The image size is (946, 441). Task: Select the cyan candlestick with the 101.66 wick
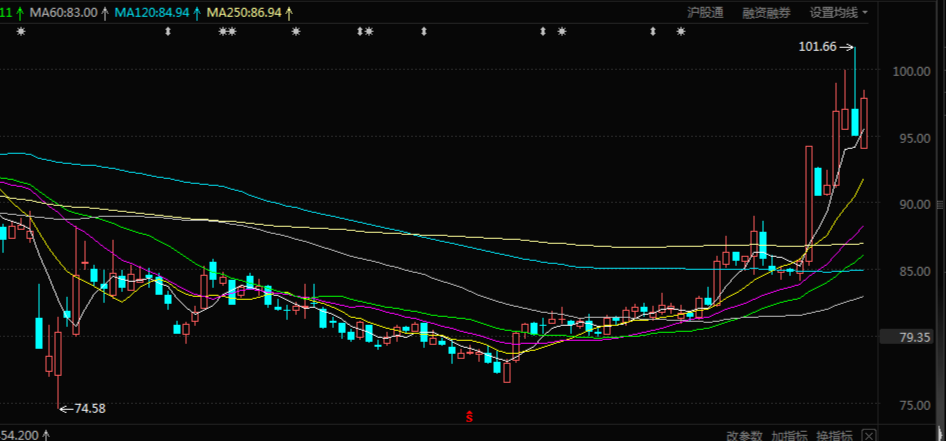coord(855,121)
